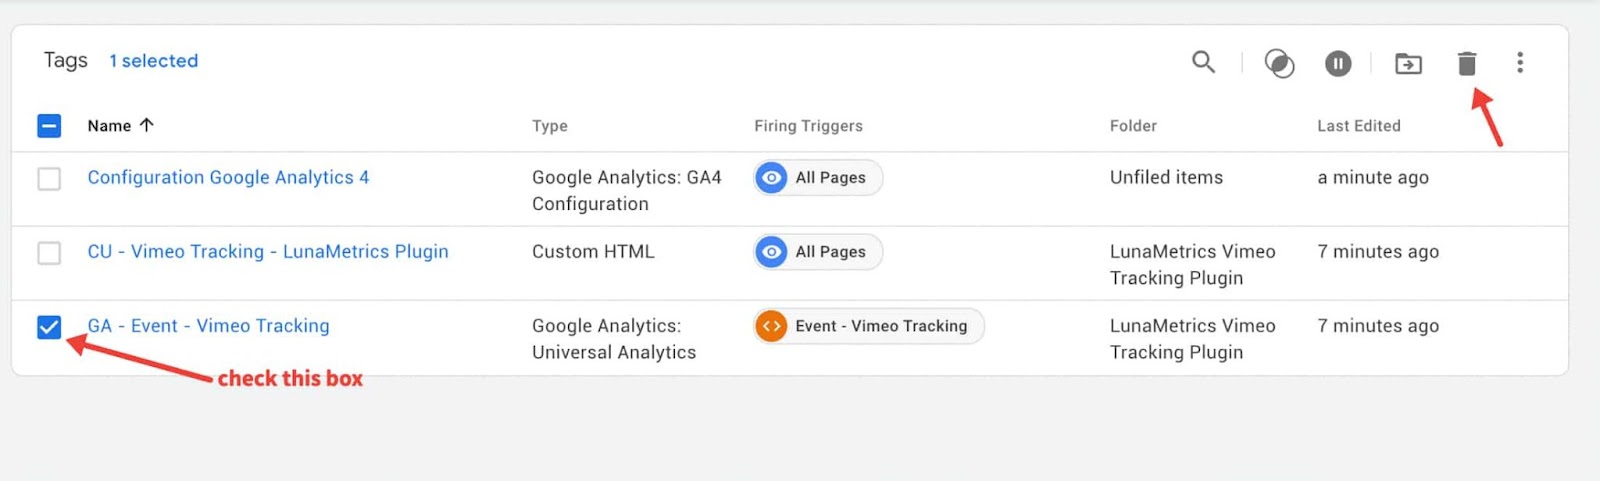Click the eye icon in first All Pages trigger
The height and width of the screenshot is (481, 1600).
tap(771, 178)
